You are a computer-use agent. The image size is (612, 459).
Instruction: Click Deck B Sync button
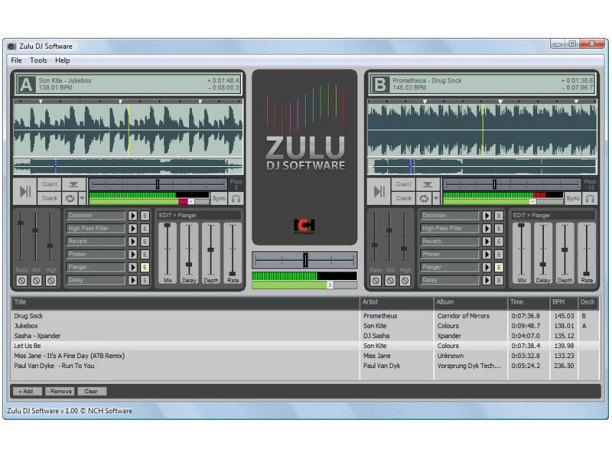pyautogui.click(x=573, y=199)
